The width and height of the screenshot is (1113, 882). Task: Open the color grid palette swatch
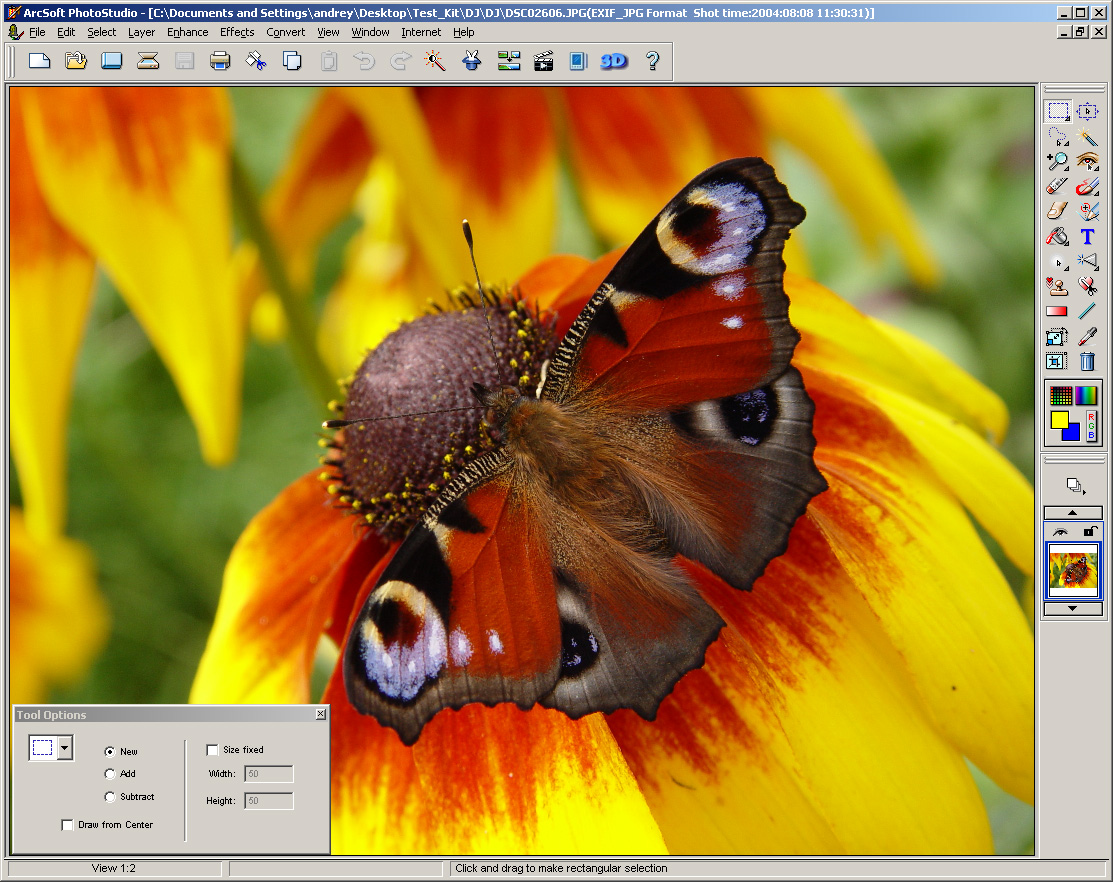[1060, 395]
